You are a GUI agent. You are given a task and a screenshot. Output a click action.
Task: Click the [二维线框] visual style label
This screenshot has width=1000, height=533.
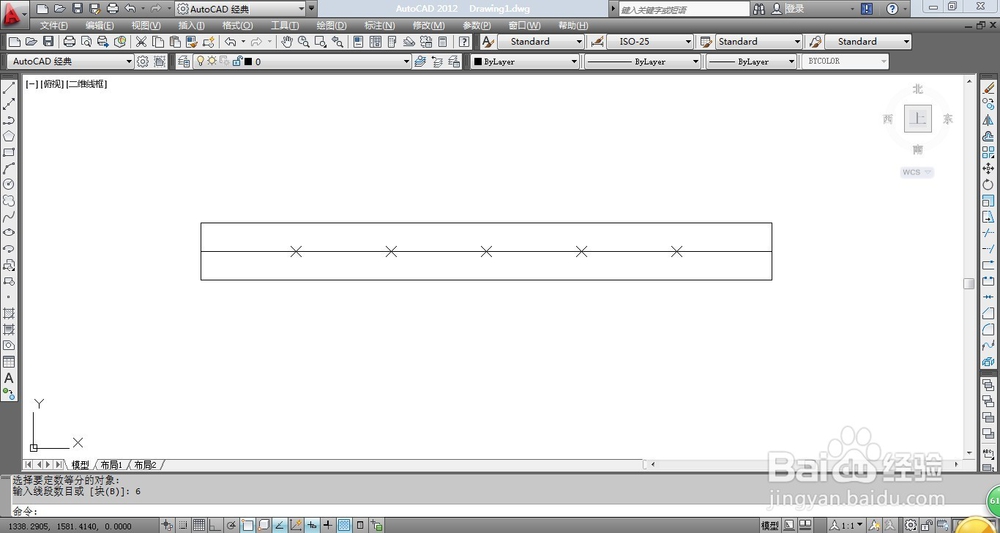(x=87, y=84)
